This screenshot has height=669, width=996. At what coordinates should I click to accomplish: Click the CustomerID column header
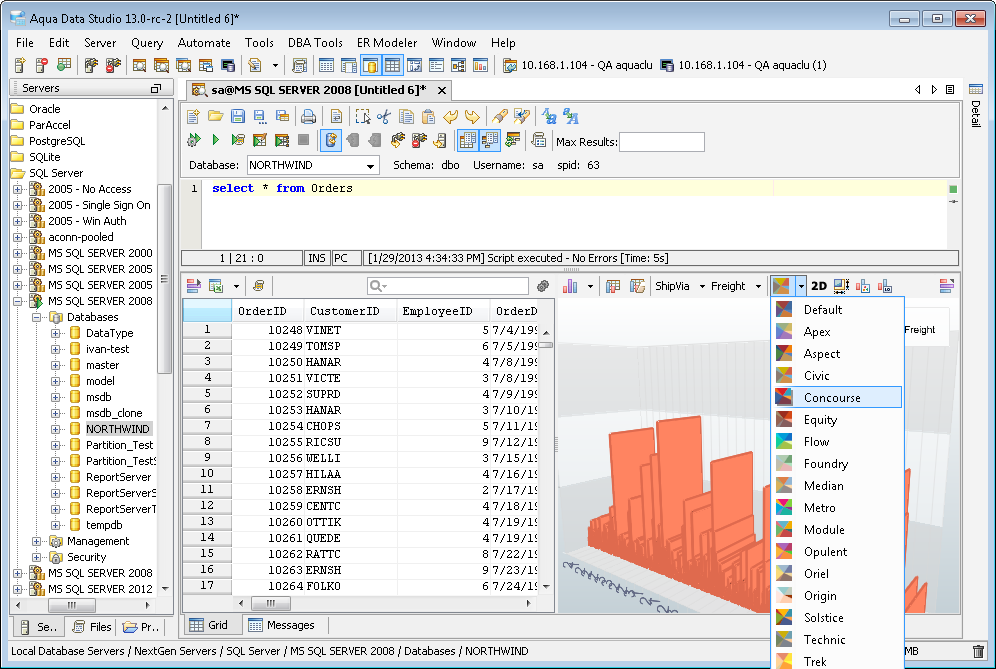pyautogui.click(x=350, y=311)
